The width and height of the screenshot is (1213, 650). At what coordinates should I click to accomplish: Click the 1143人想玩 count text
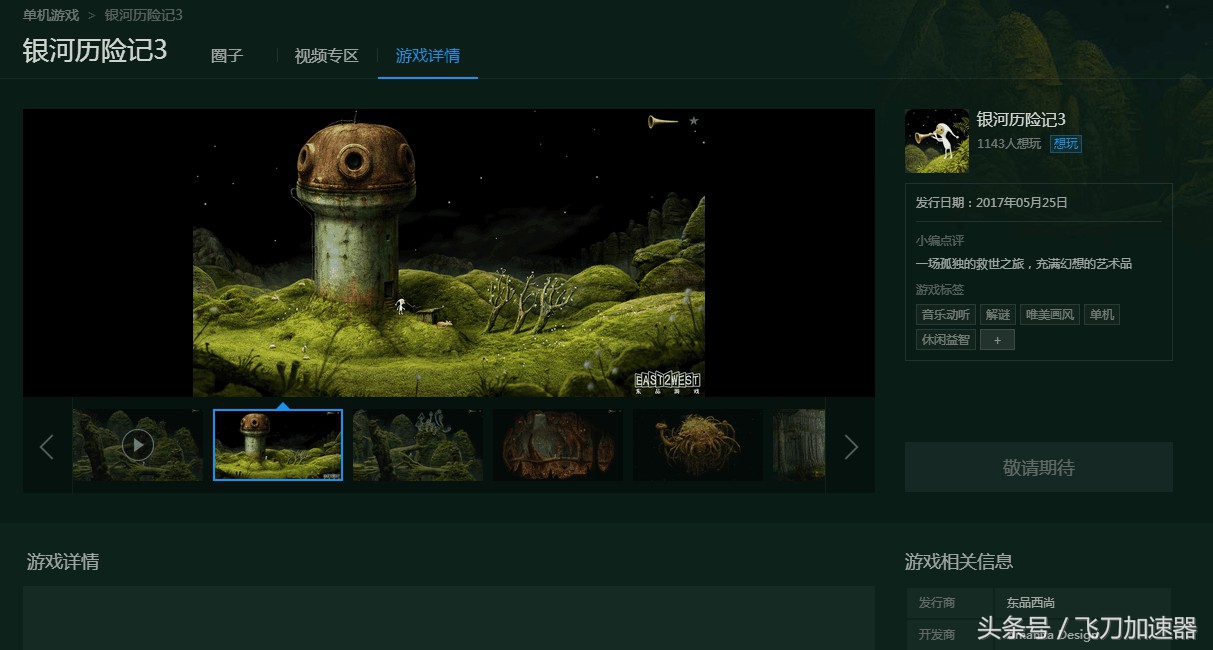(1009, 144)
